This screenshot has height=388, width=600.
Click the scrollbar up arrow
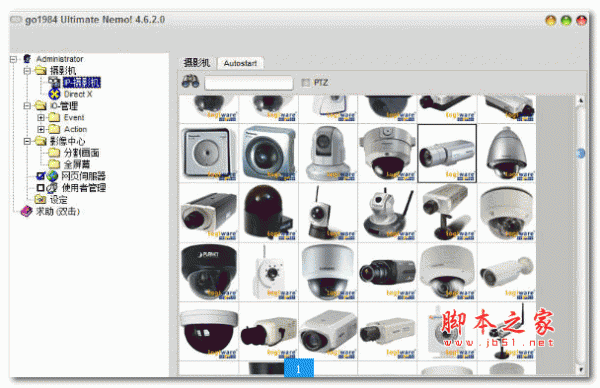[x=581, y=101]
